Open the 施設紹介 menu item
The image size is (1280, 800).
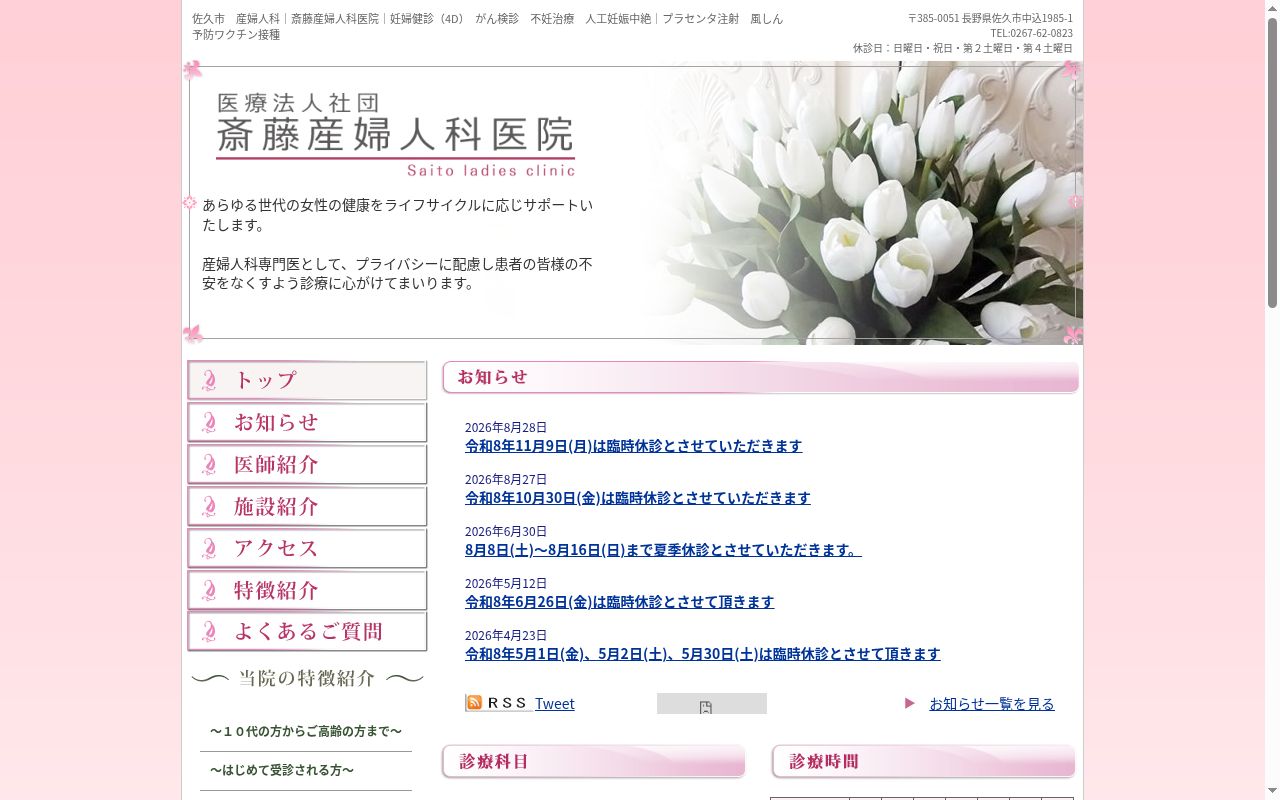point(307,507)
